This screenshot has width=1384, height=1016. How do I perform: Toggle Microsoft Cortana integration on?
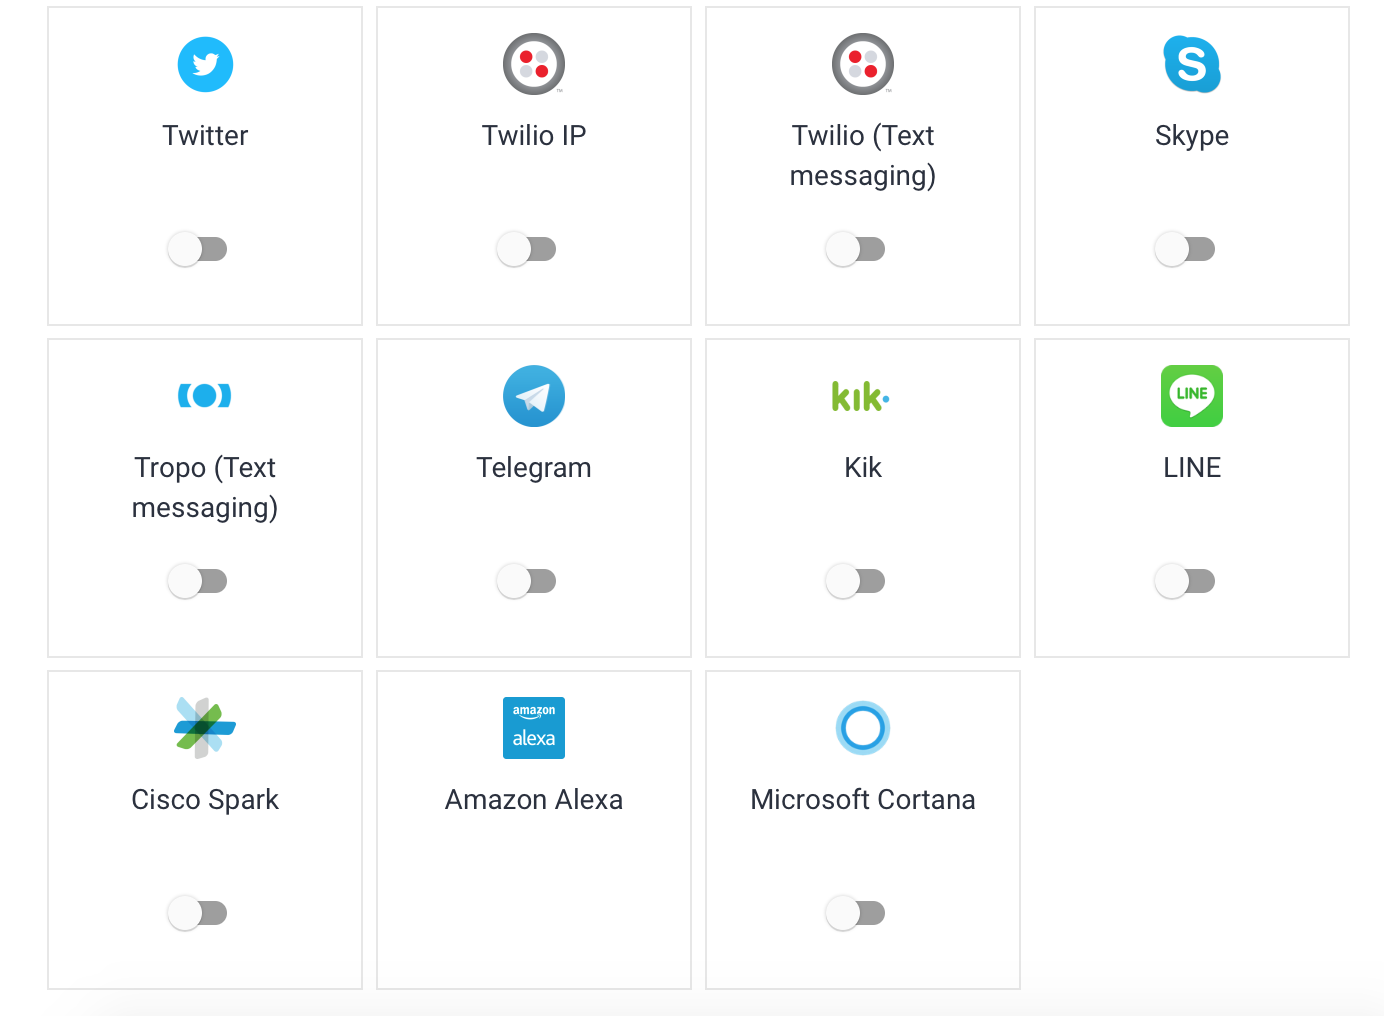(x=855, y=913)
